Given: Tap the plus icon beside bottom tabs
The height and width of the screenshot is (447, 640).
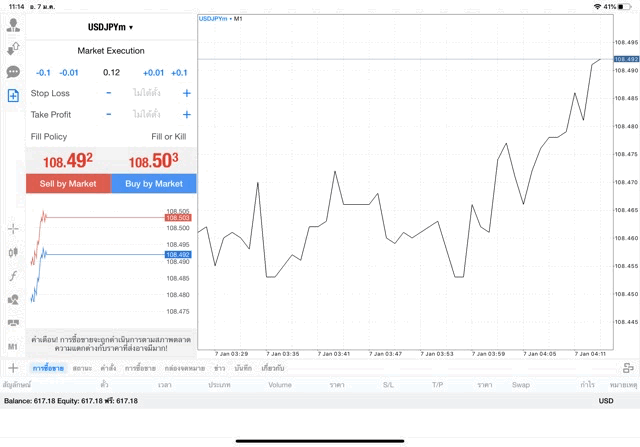Looking at the screenshot, I should point(13,368).
